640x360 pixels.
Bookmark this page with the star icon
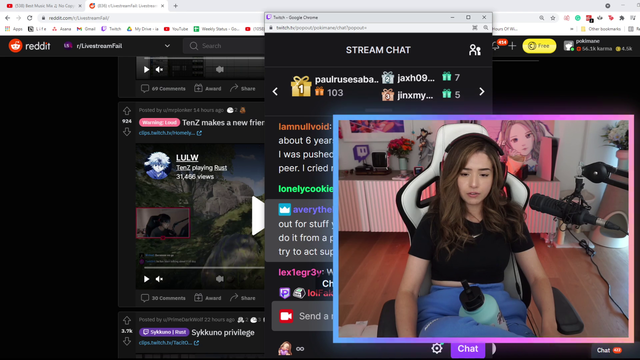pos(553,18)
